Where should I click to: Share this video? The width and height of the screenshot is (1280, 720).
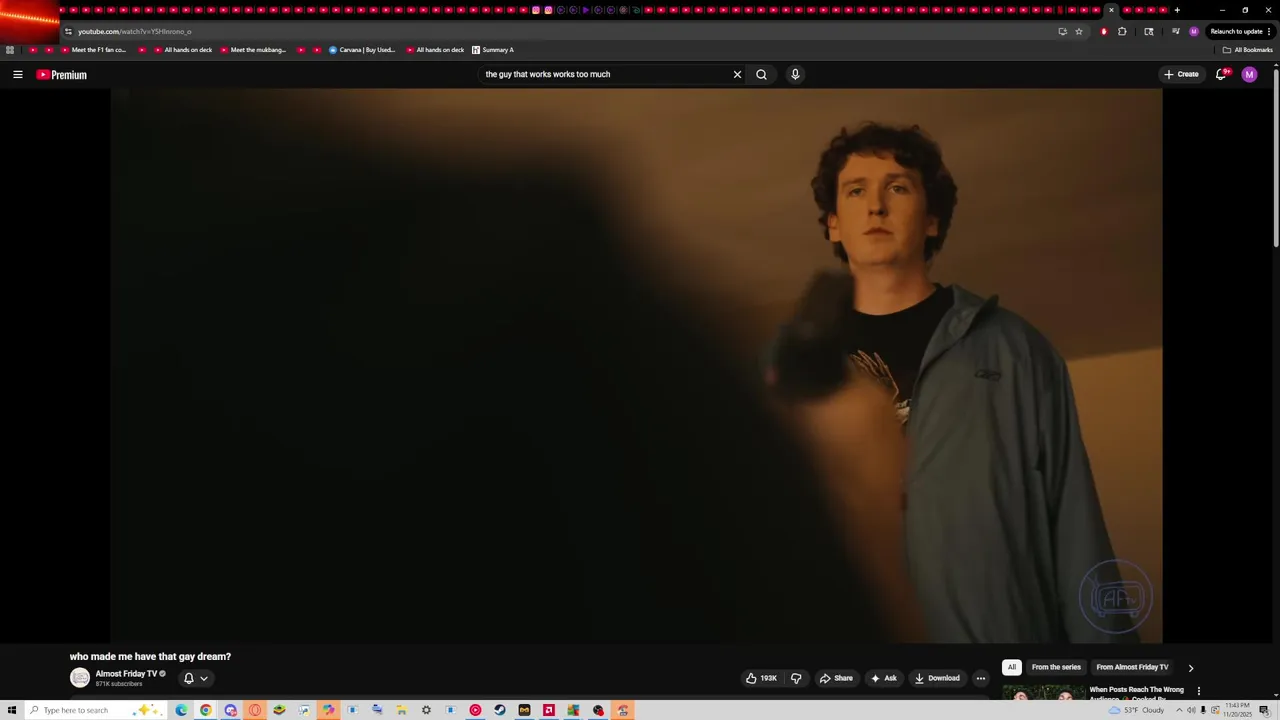point(836,678)
